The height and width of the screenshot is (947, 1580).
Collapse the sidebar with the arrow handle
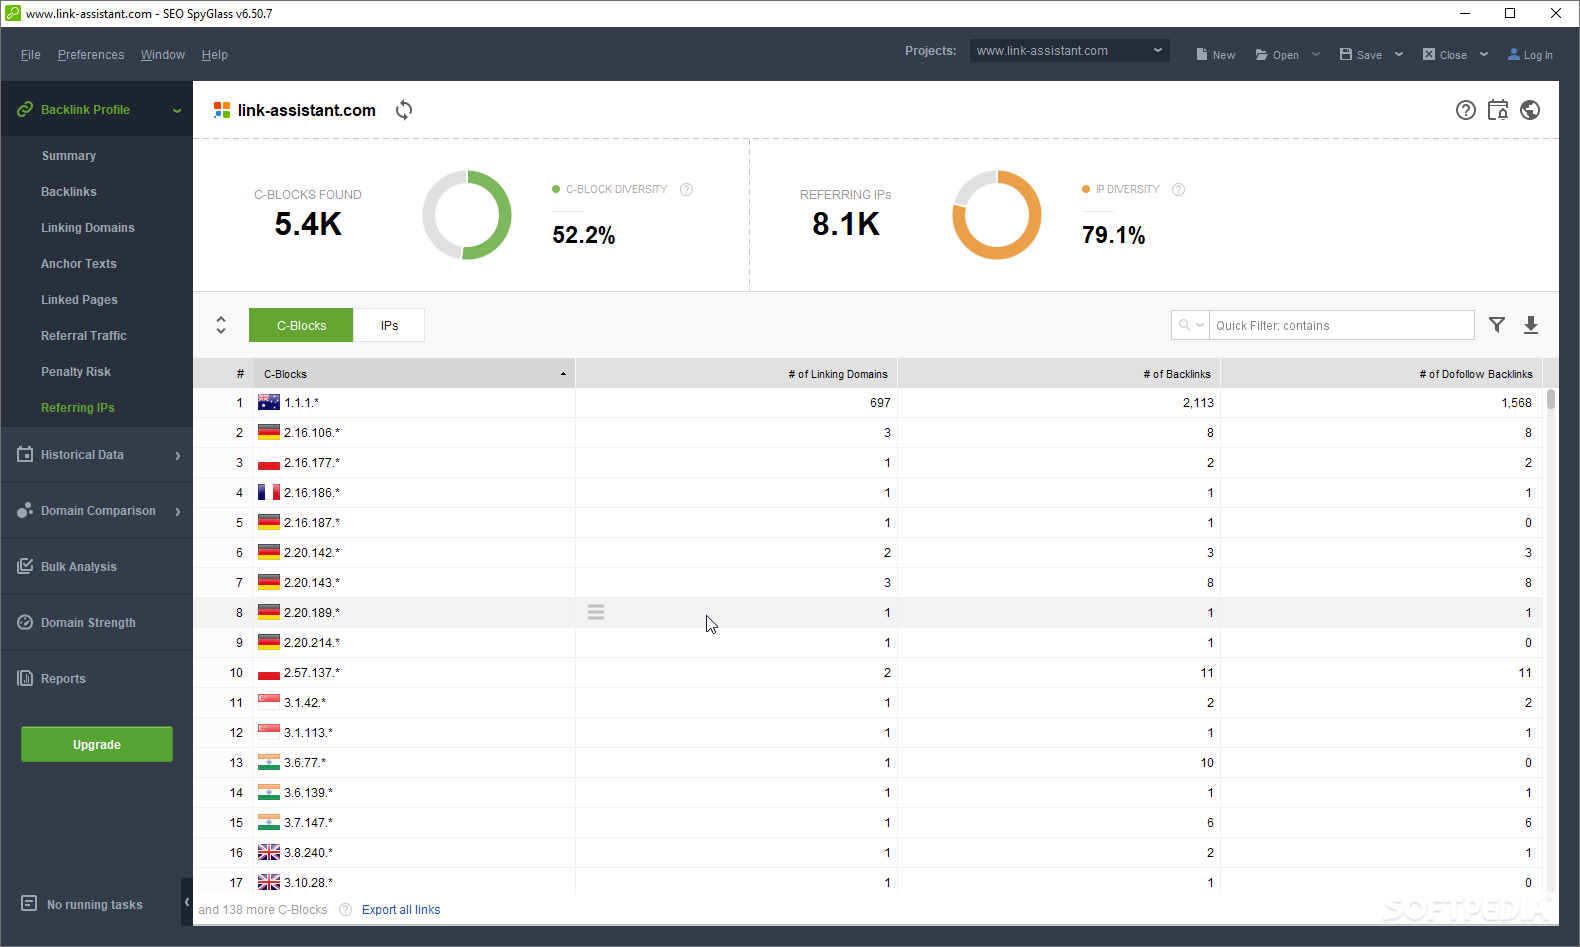click(x=187, y=902)
